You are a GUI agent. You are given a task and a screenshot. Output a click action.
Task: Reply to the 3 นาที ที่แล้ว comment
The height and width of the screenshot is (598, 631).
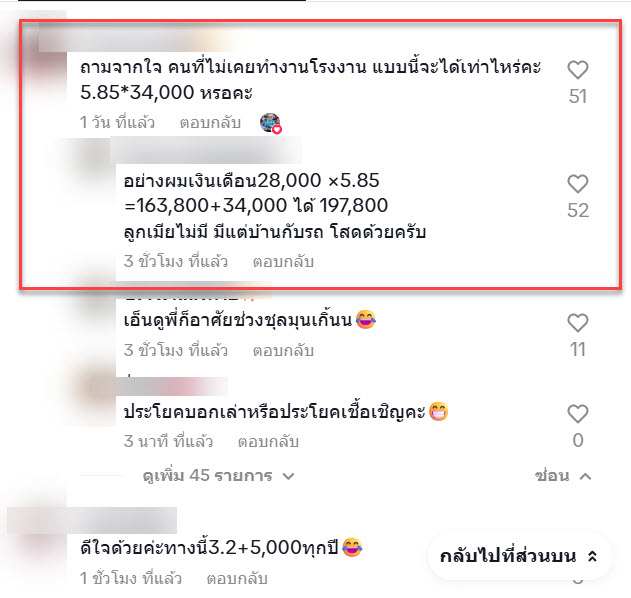click(x=268, y=441)
